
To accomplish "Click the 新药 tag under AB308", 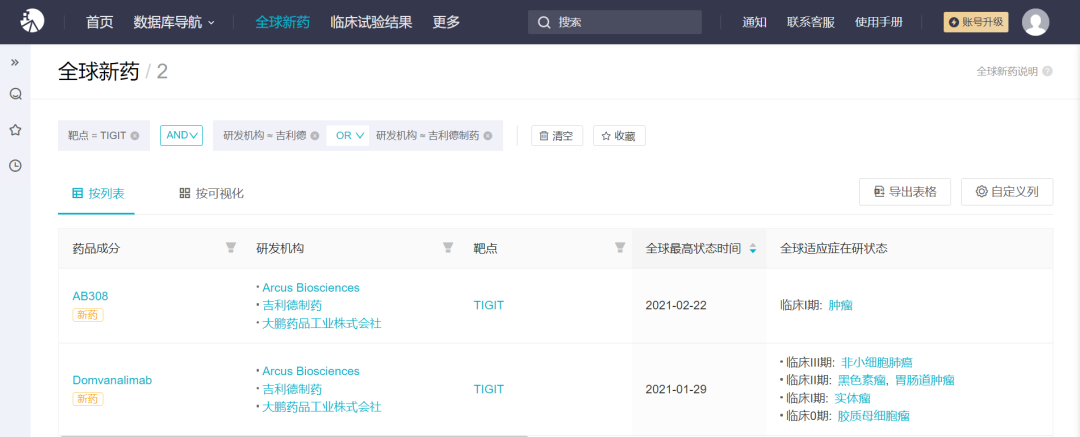I will [x=87, y=315].
